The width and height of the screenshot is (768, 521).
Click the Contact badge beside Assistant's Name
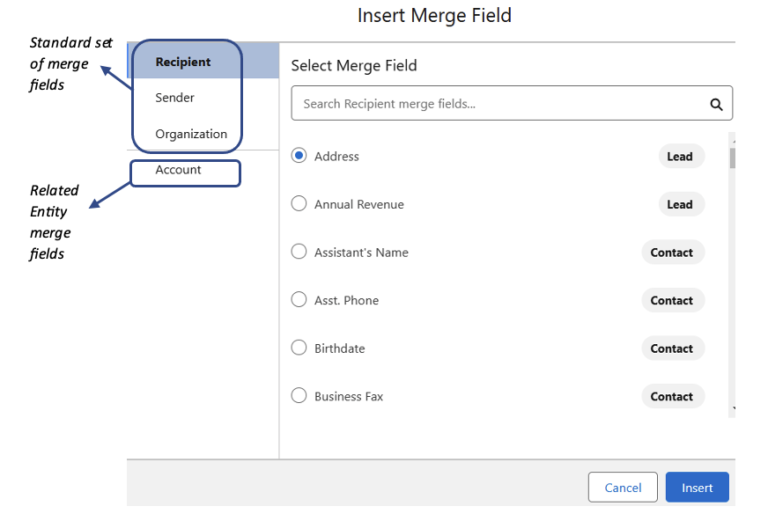[673, 252]
